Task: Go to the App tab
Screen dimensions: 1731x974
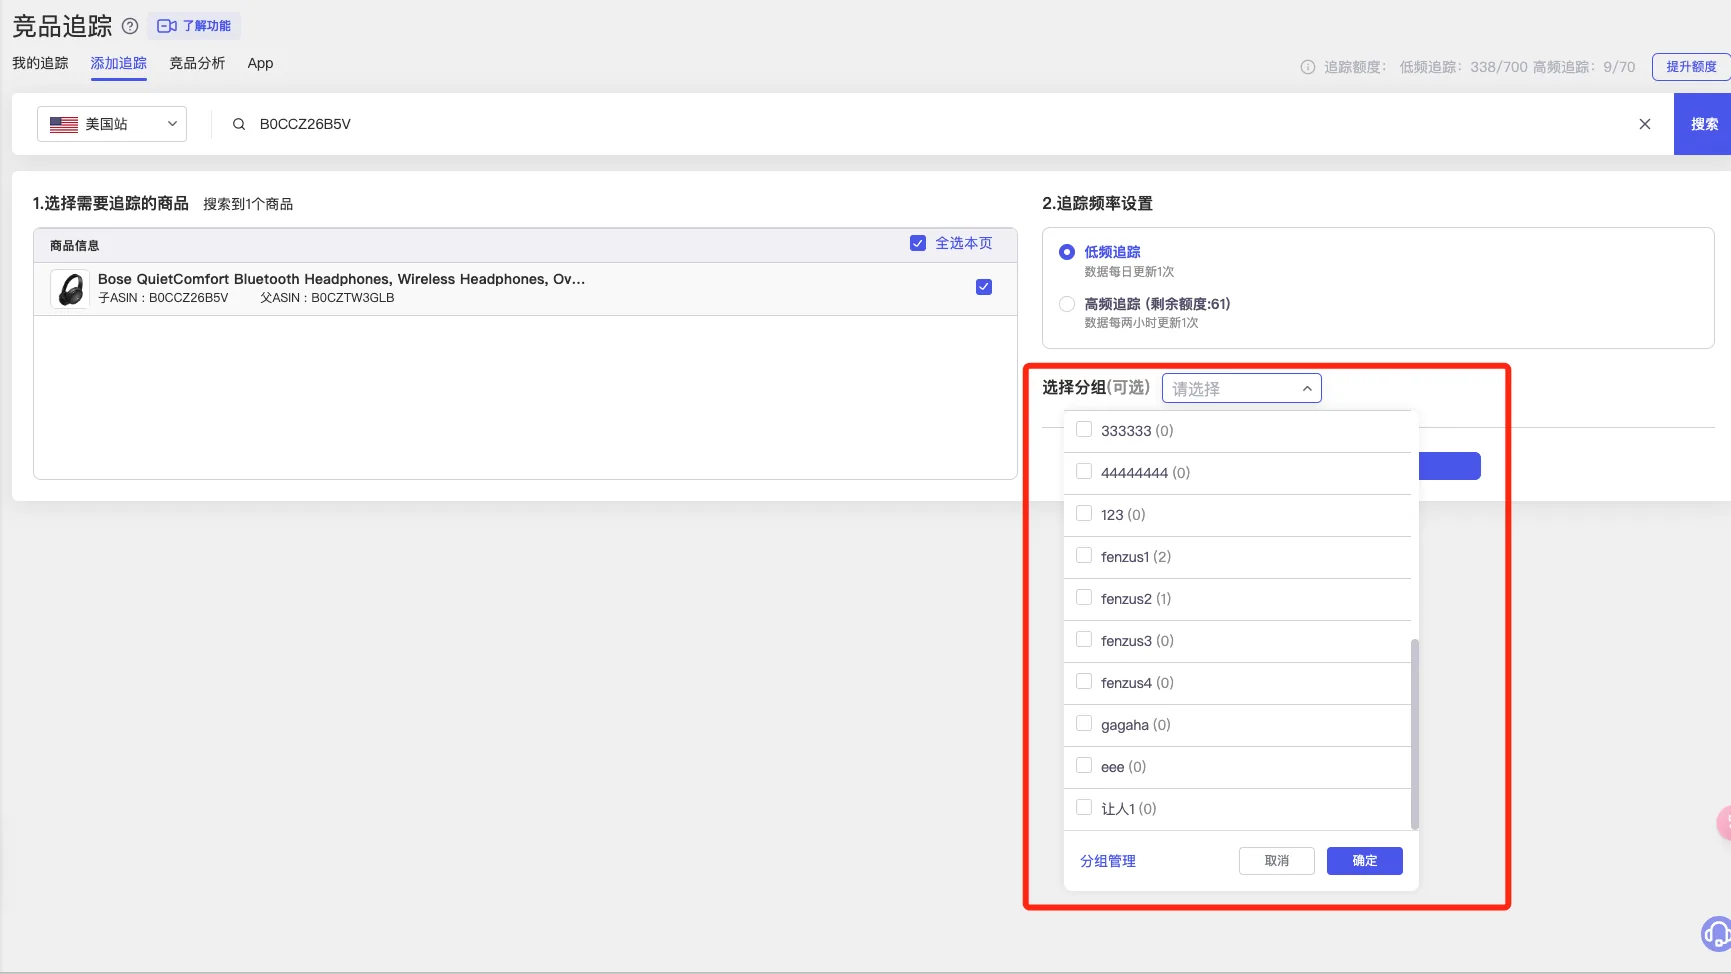Action: 260,63
